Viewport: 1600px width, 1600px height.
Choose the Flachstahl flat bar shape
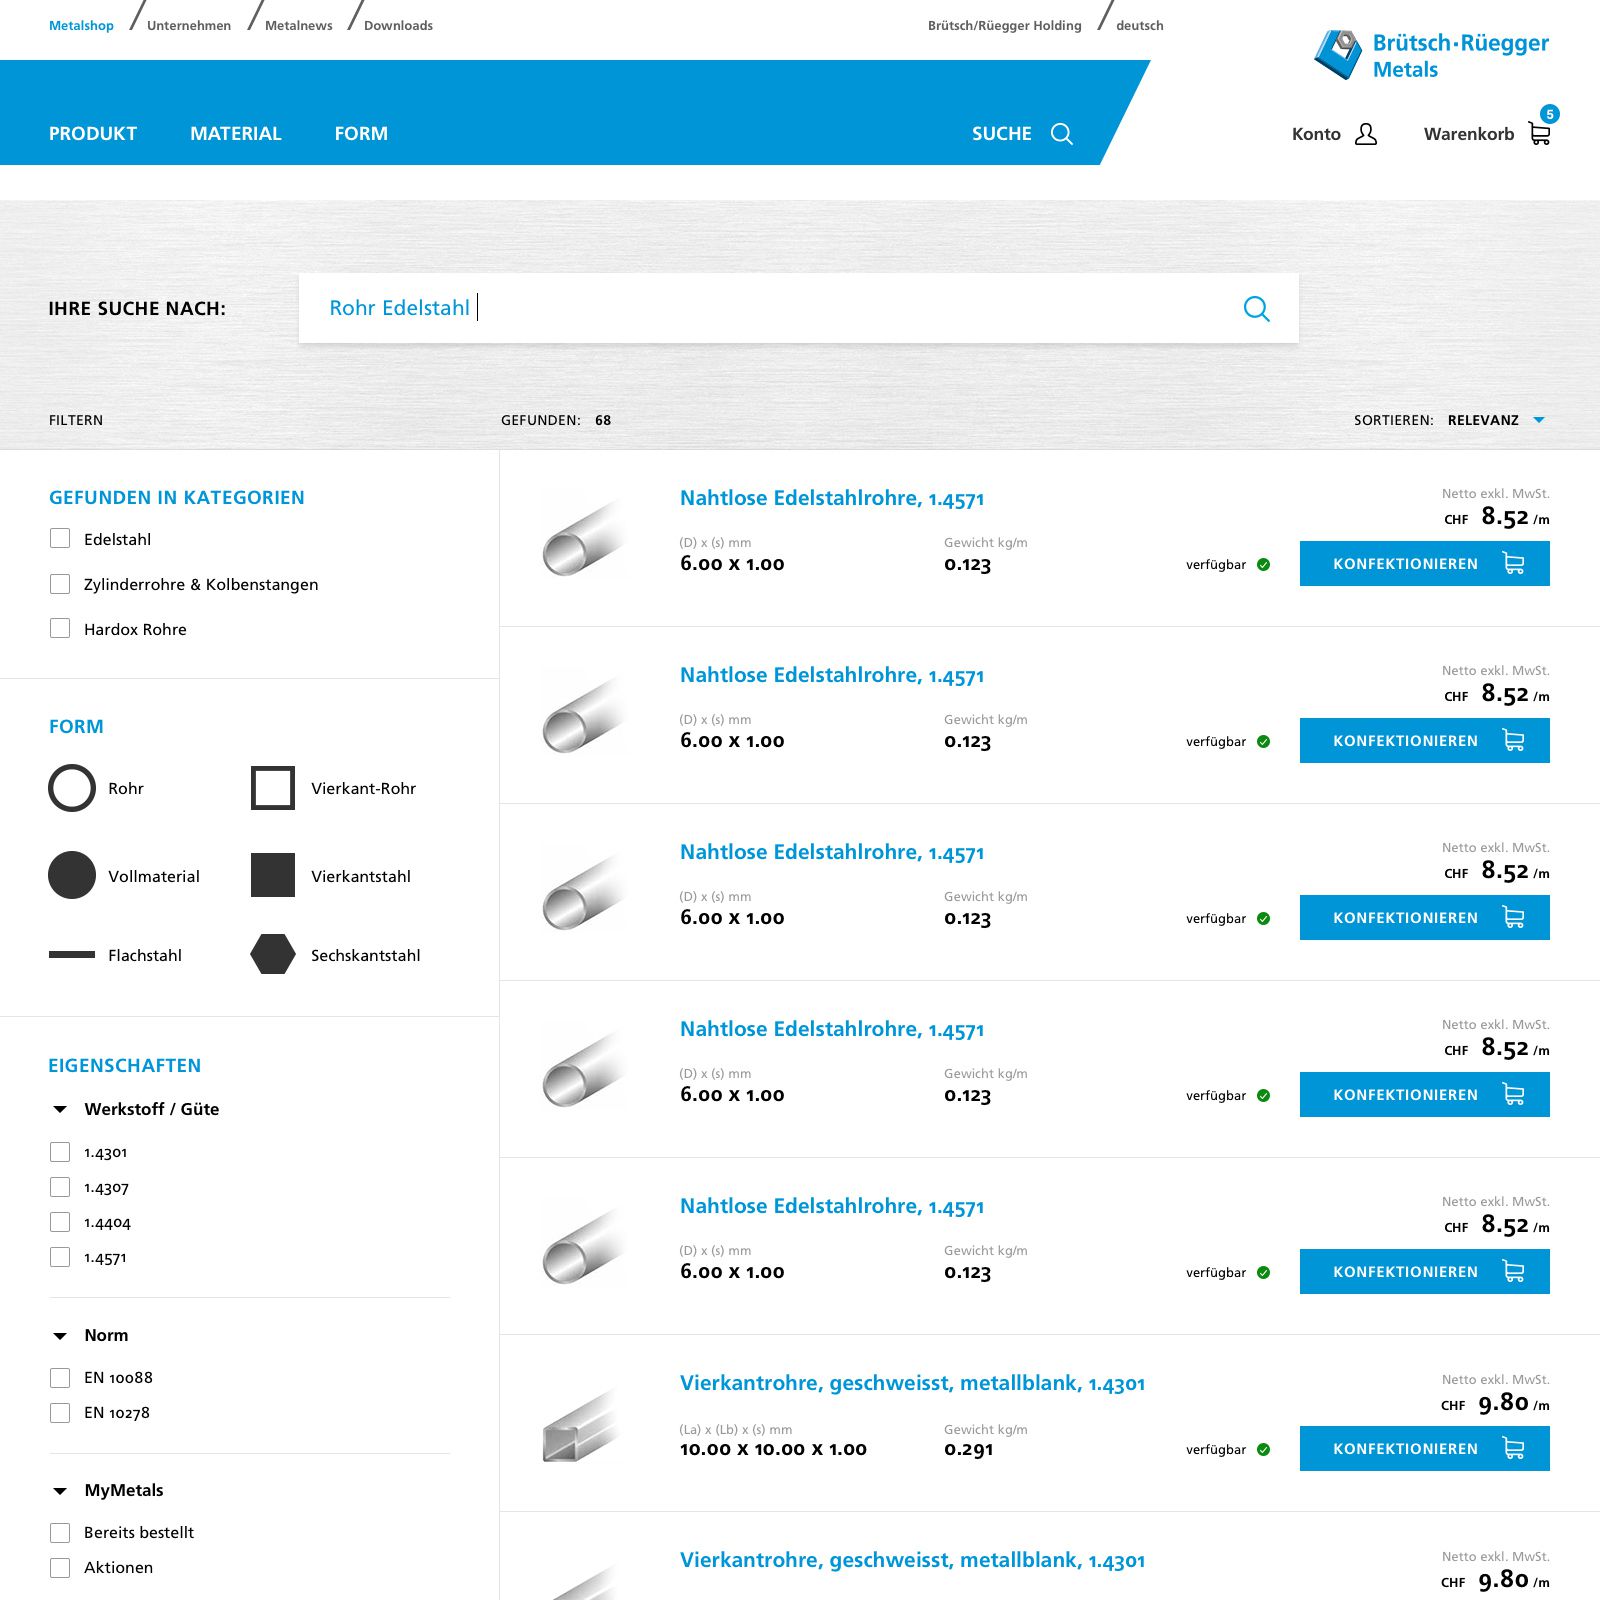pos(72,955)
